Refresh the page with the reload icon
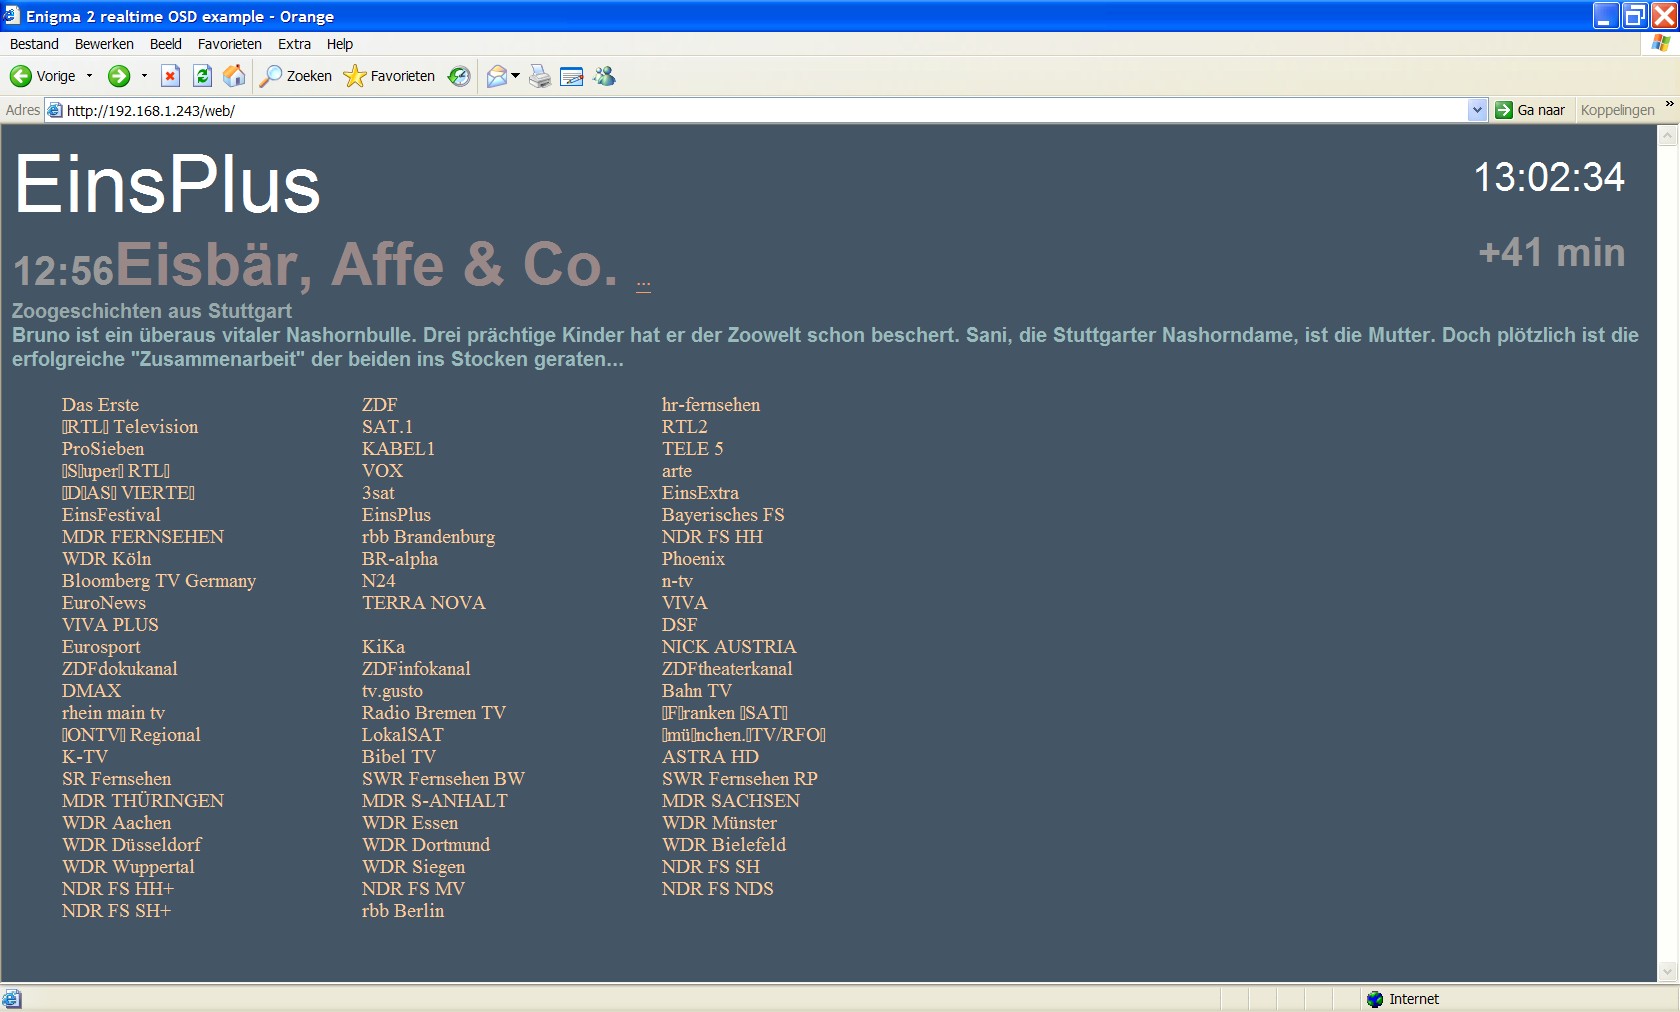Image resolution: width=1680 pixels, height=1012 pixels. 202,76
